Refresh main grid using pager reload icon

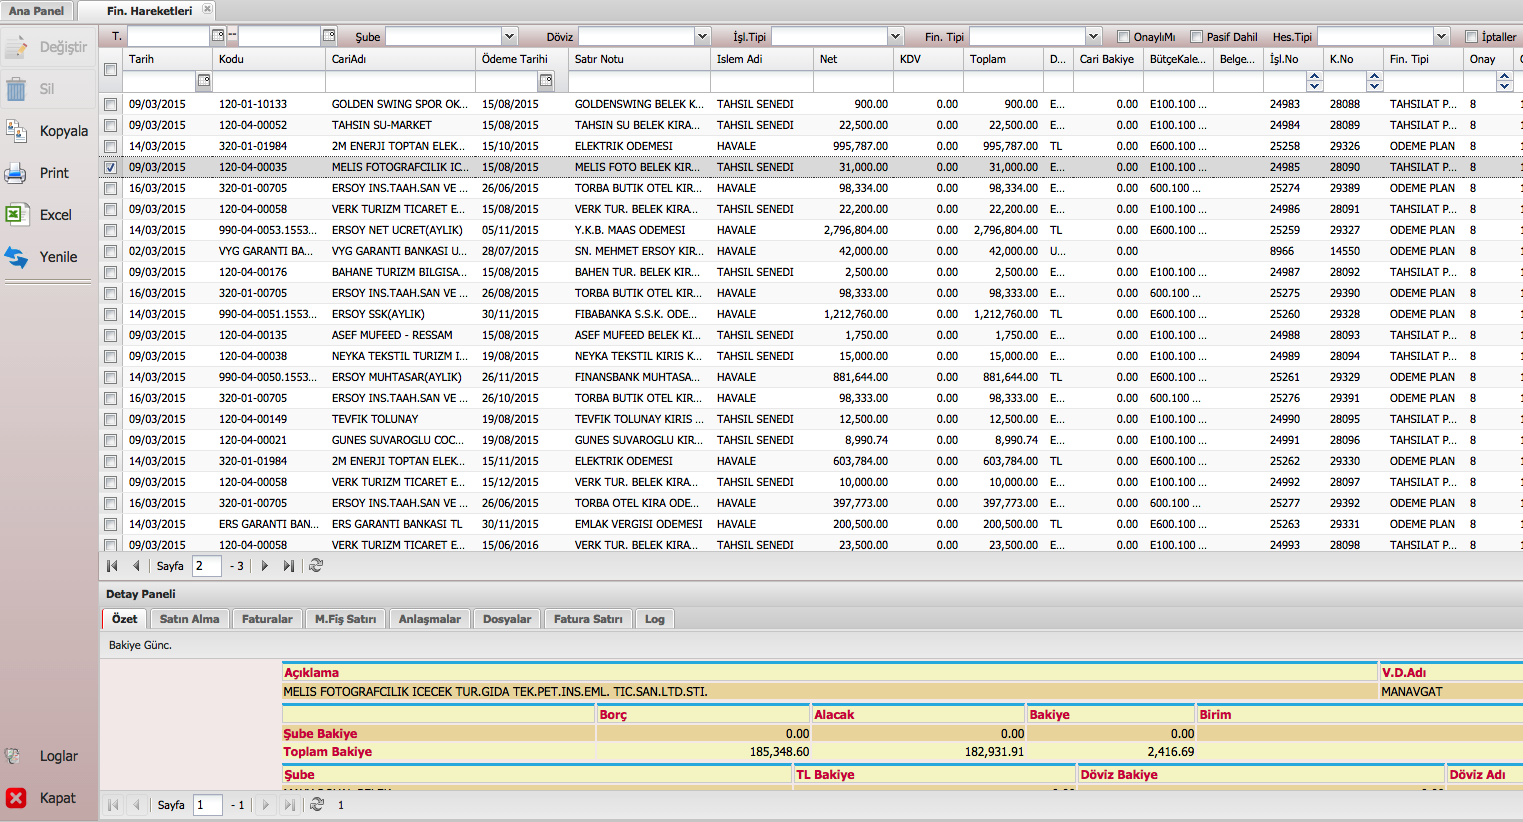tap(316, 566)
